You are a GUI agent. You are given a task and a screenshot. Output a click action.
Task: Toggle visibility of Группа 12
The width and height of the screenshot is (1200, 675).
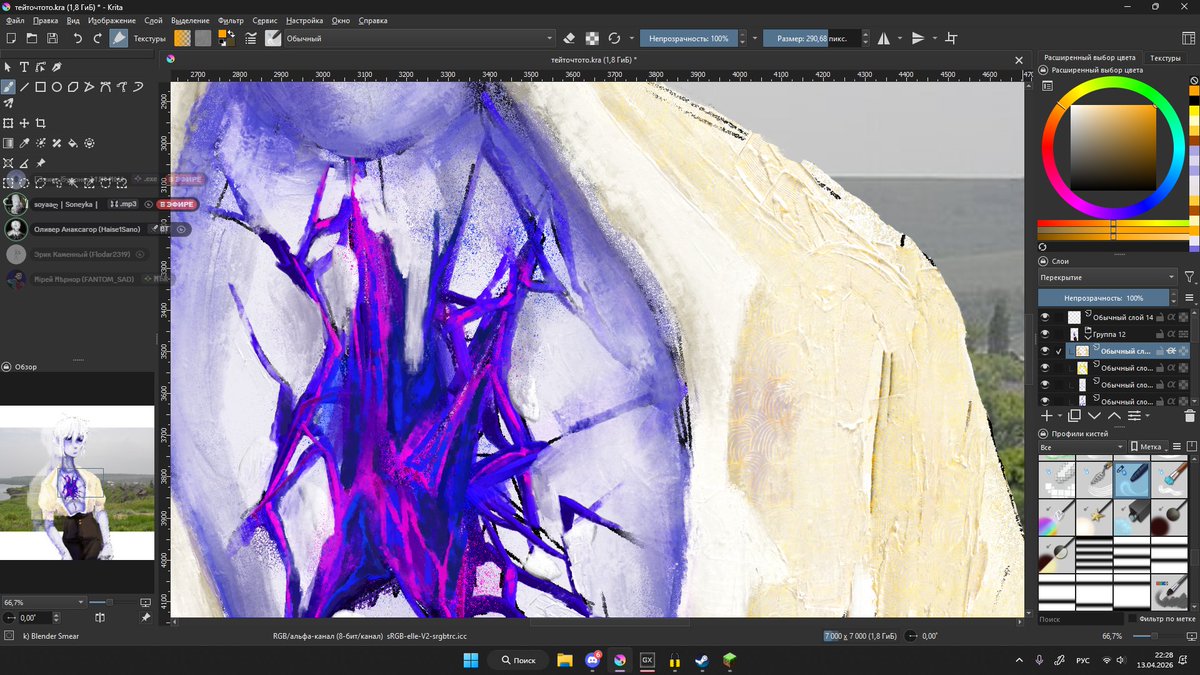click(x=1045, y=334)
